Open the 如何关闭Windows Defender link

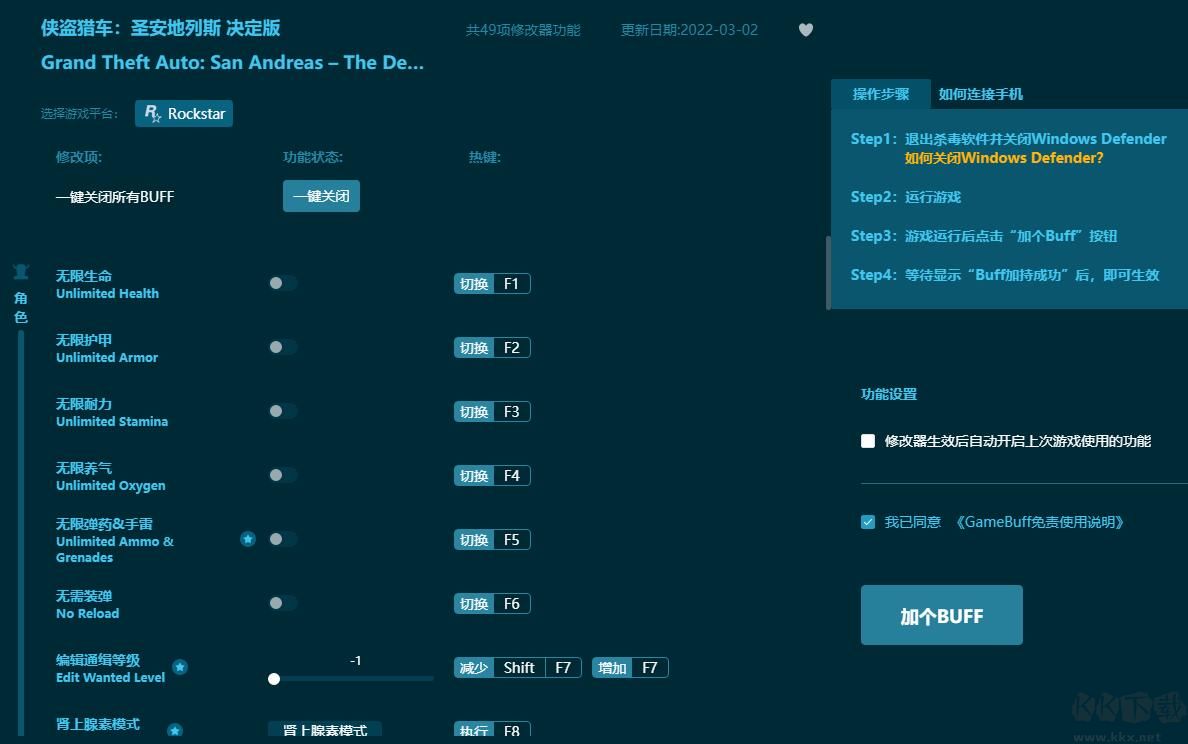click(x=1004, y=158)
